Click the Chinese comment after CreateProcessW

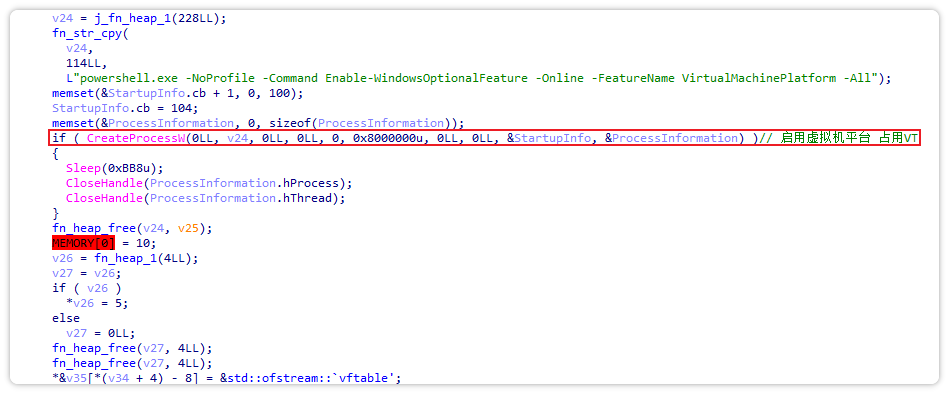[x=839, y=138]
